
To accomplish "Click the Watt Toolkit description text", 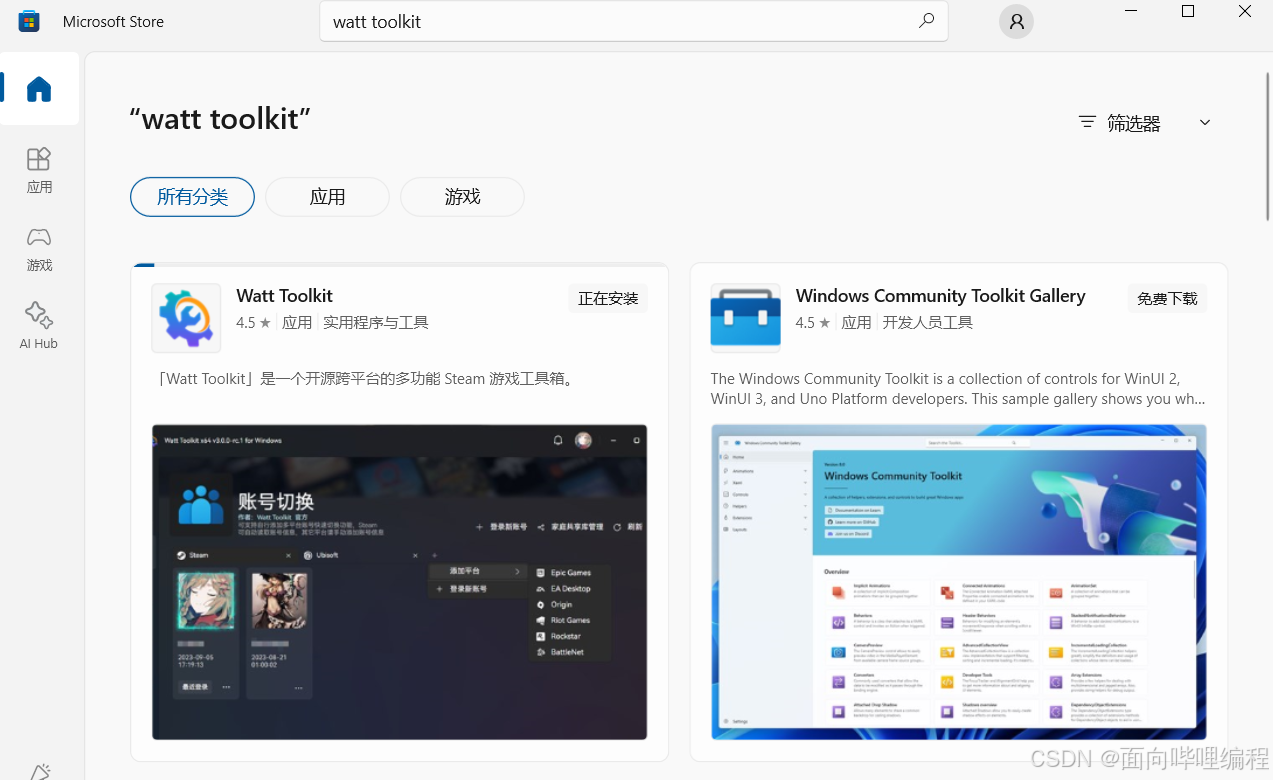I will [367, 379].
